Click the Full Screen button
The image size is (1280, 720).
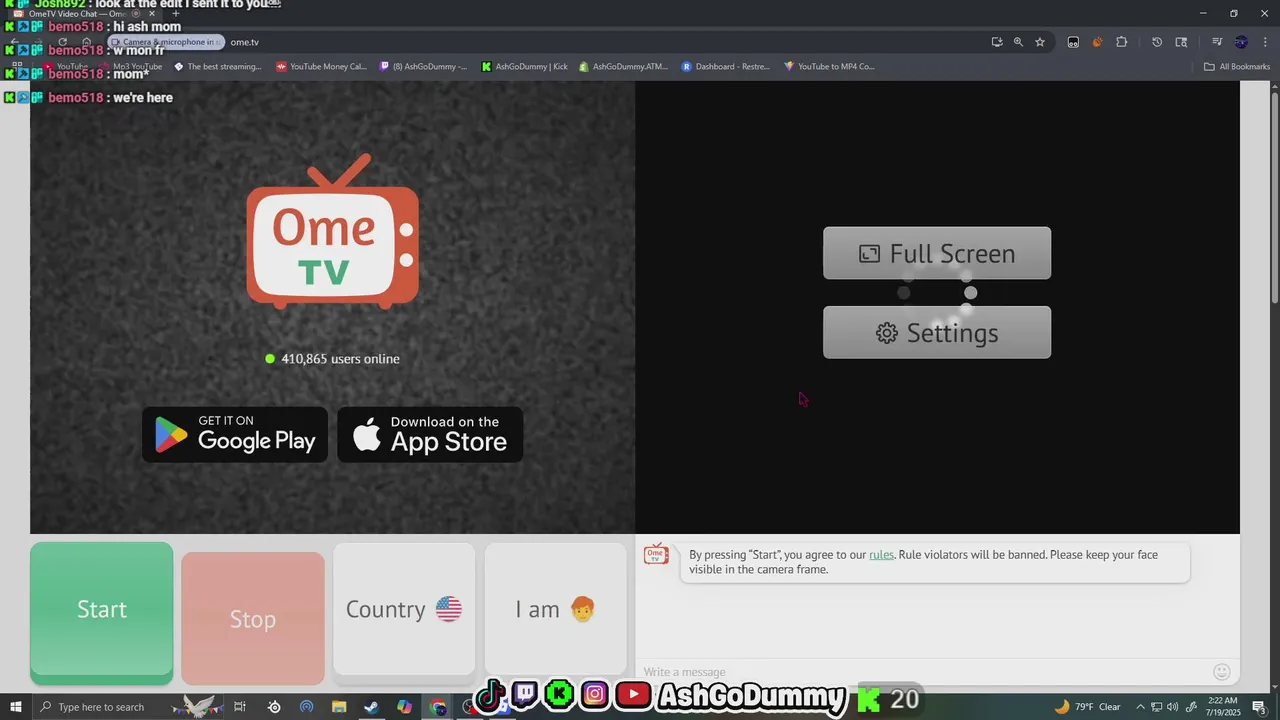[x=937, y=253]
